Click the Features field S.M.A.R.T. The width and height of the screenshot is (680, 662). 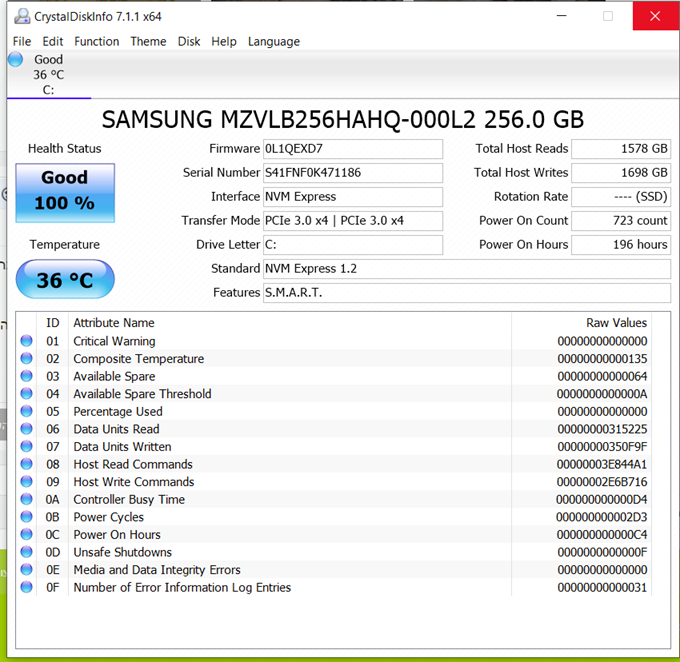coord(467,293)
